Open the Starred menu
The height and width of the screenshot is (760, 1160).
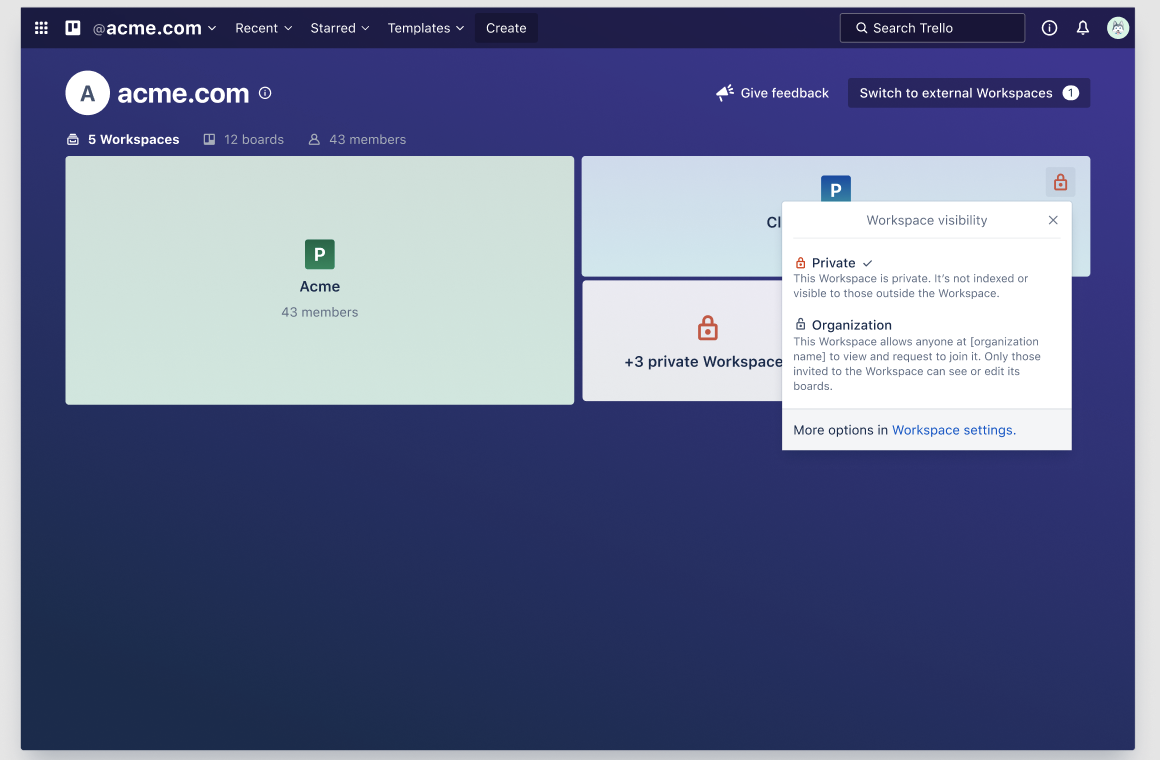pyautogui.click(x=340, y=28)
